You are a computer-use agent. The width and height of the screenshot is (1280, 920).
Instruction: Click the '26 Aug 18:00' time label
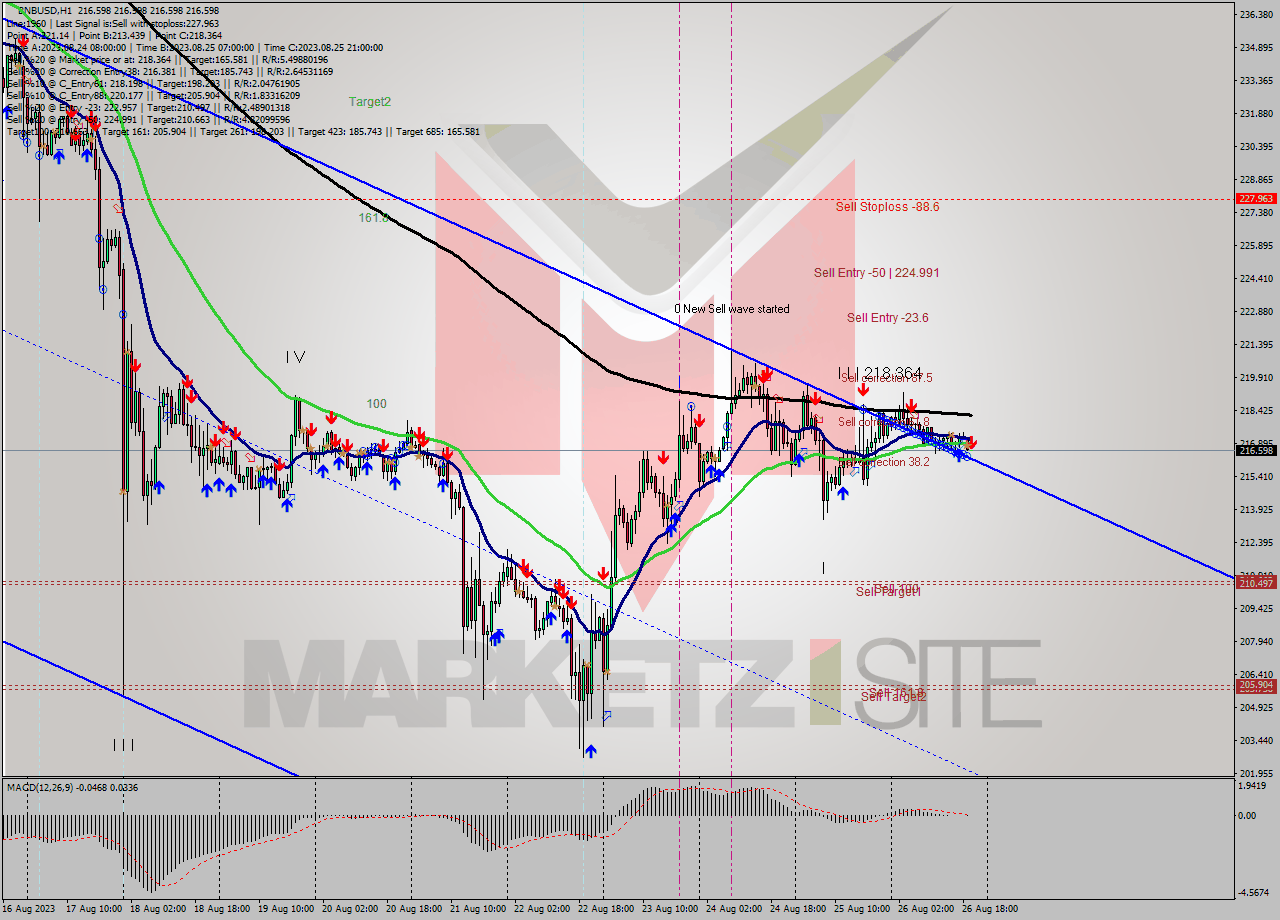point(989,910)
